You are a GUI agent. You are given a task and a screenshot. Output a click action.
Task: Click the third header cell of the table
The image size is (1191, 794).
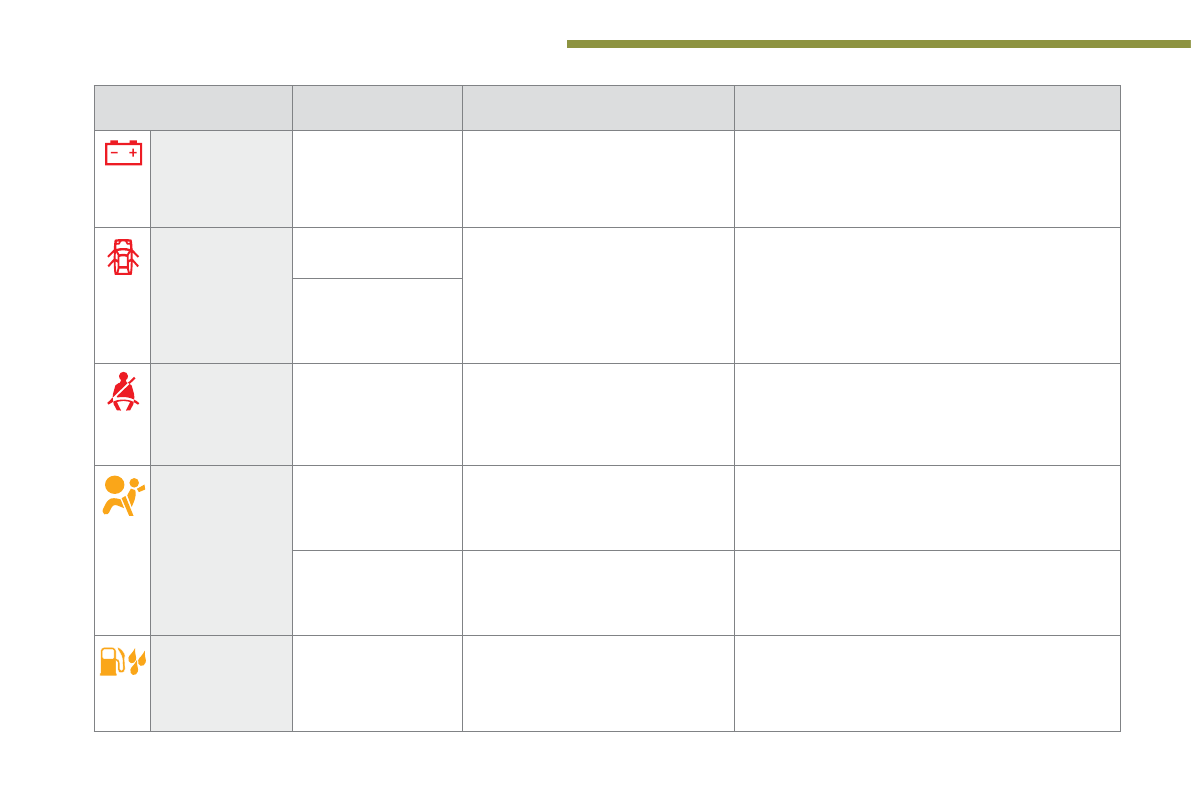click(598, 108)
